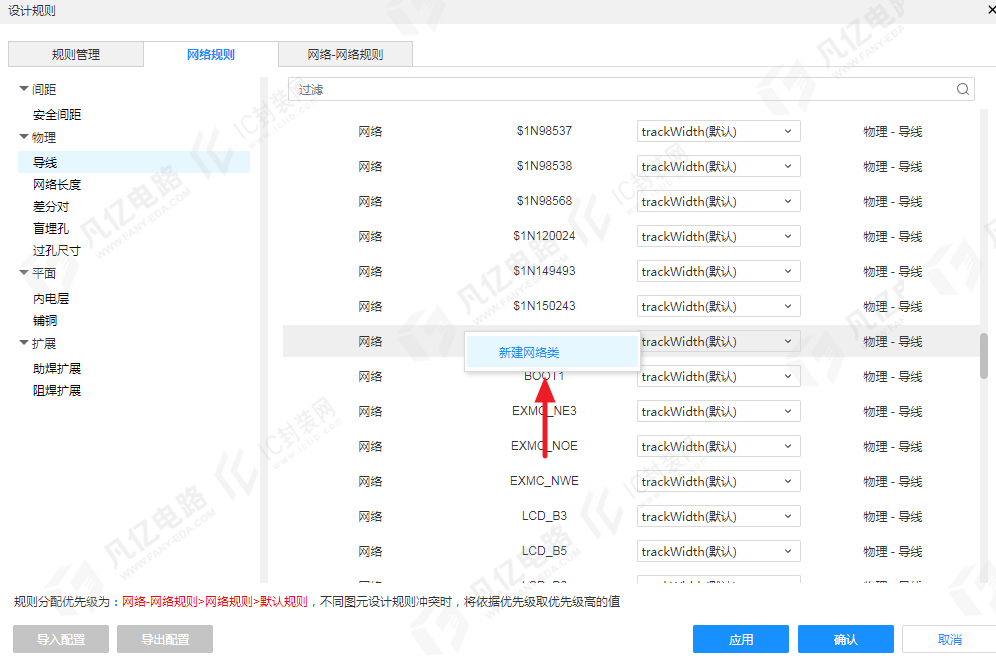
Task: Open 网络长度 rule category
Action: pos(57,184)
